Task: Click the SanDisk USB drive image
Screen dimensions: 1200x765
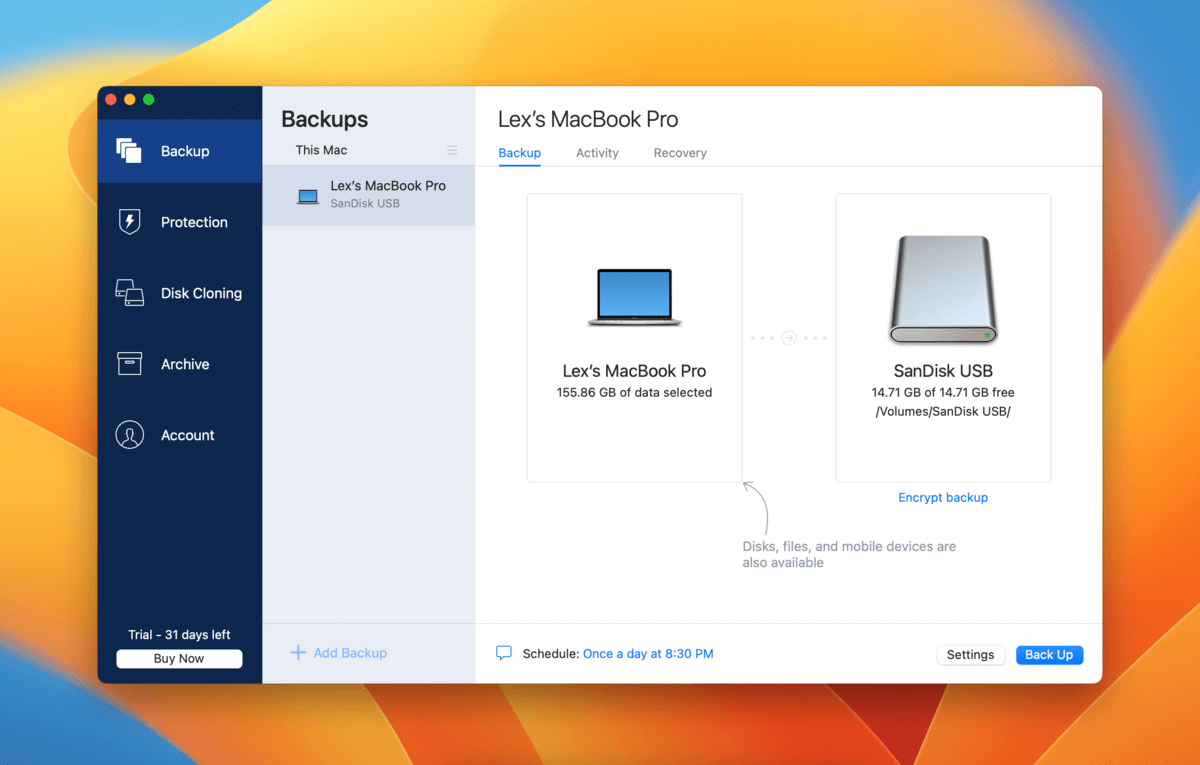Action: click(942, 290)
